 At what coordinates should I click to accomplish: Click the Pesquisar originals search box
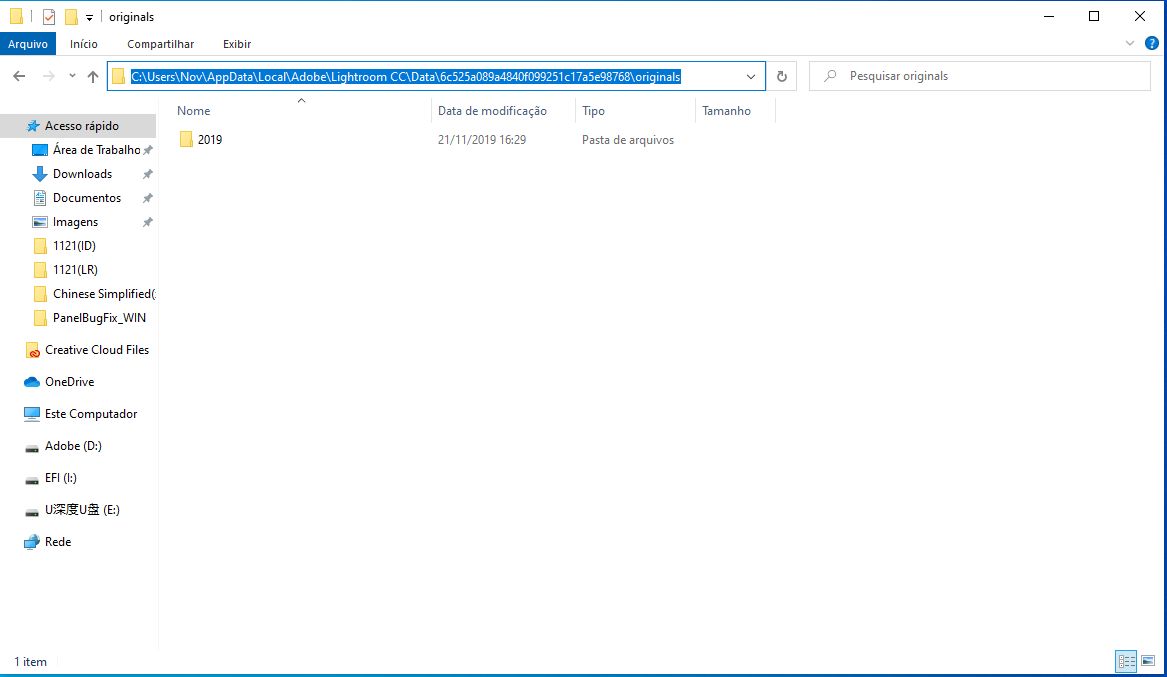pyautogui.click(x=979, y=76)
